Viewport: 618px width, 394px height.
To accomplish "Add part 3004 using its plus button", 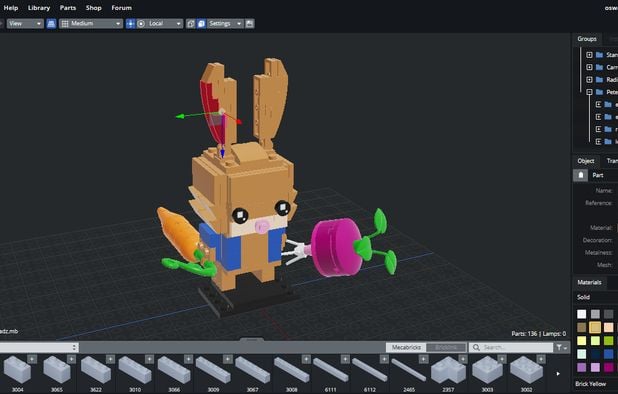I will pos(32,359).
